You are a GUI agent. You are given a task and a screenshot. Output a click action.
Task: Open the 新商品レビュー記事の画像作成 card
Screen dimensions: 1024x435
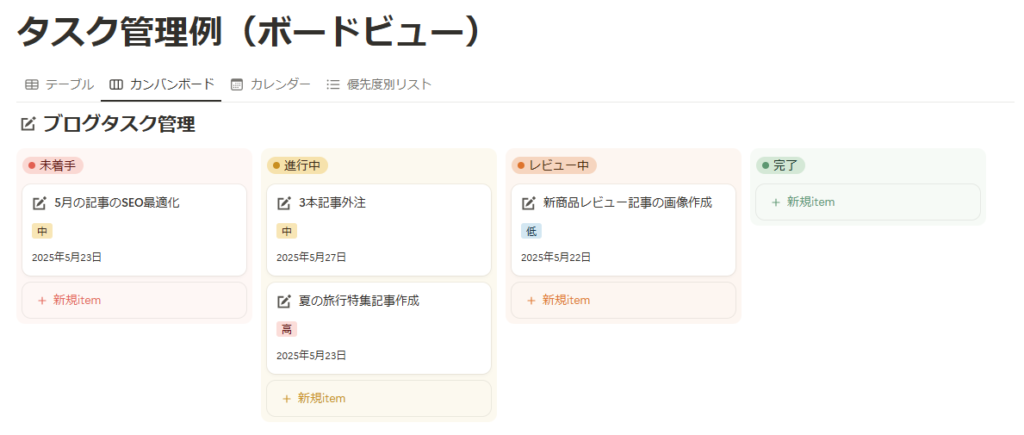(x=623, y=230)
